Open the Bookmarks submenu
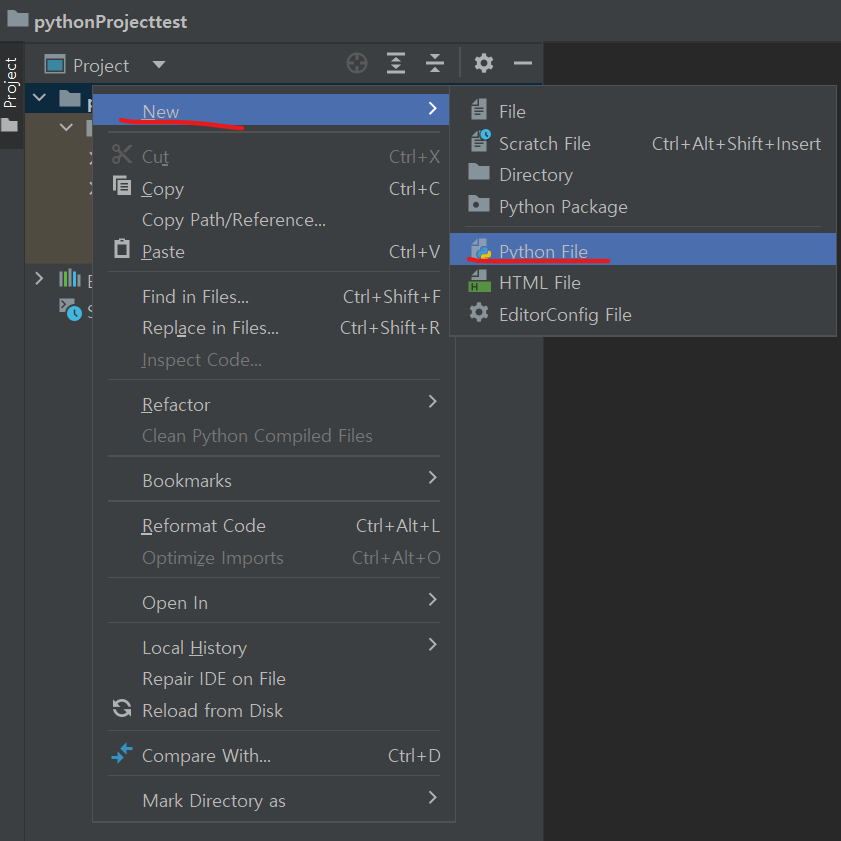Image resolution: width=841 pixels, height=841 pixels. click(274, 481)
